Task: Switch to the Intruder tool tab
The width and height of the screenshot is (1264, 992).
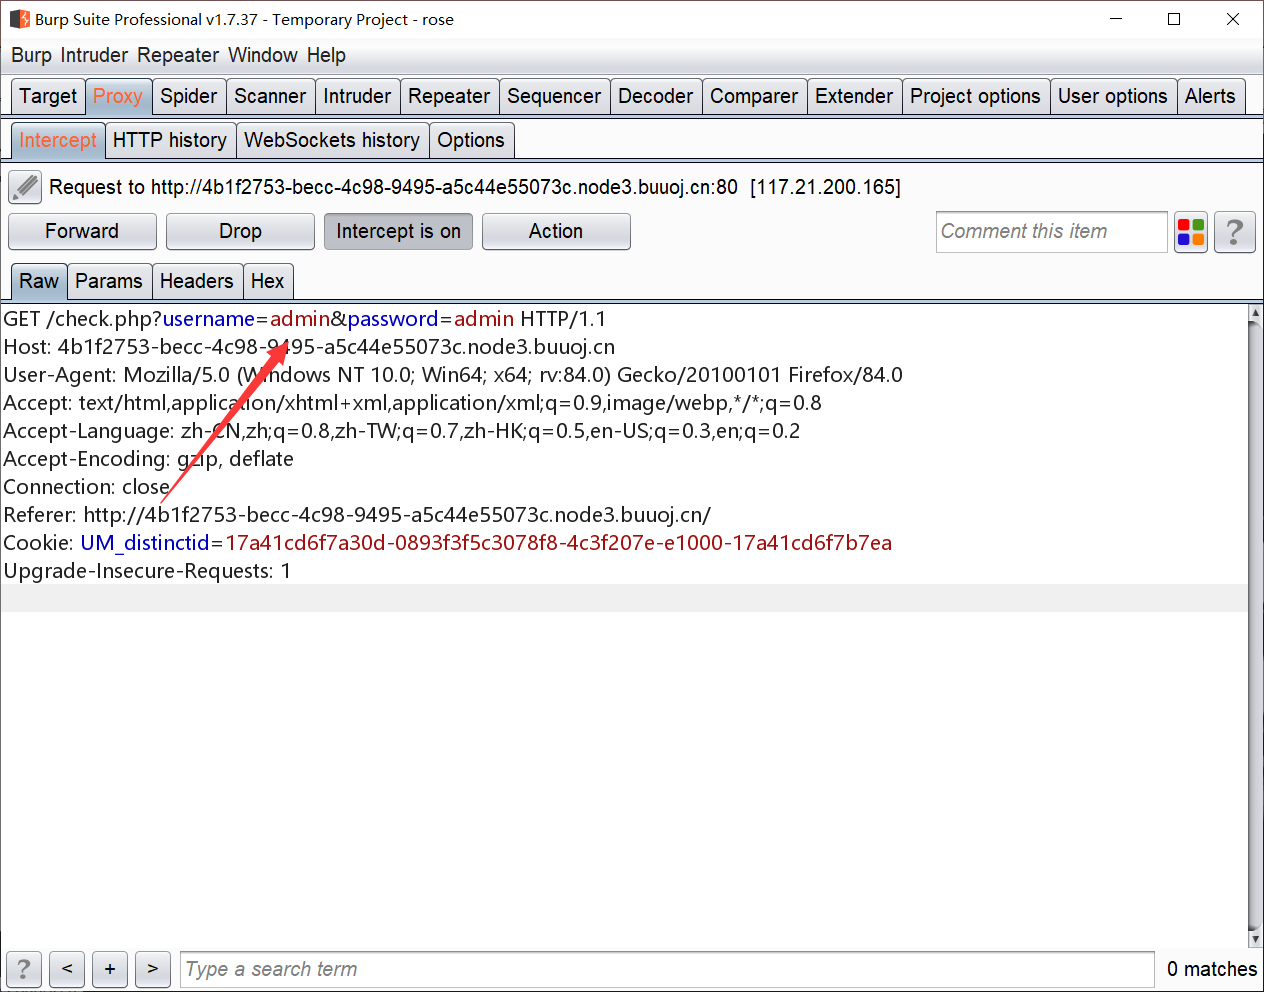Action: click(357, 96)
